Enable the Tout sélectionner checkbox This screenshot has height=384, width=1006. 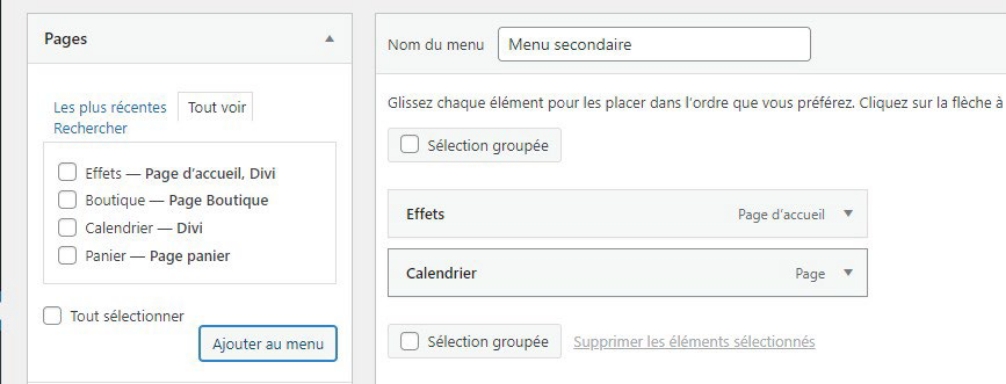[x=53, y=316]
